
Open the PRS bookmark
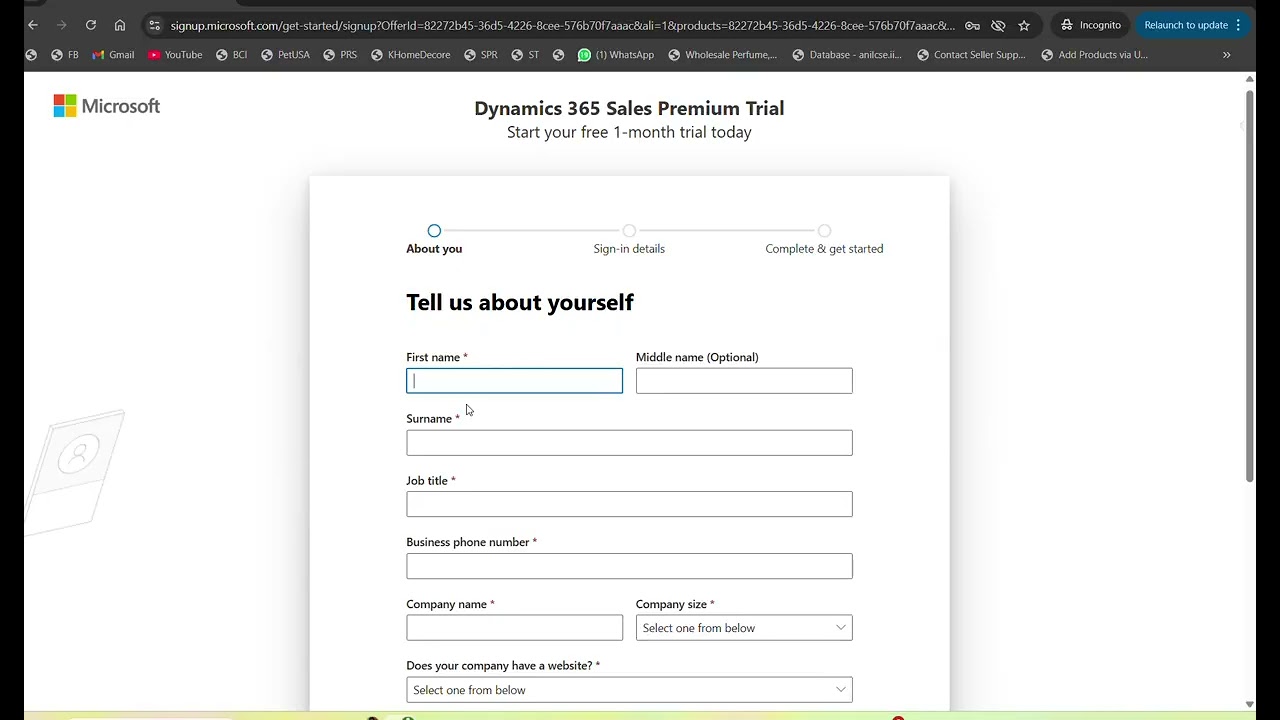click(x=340, y=55)
